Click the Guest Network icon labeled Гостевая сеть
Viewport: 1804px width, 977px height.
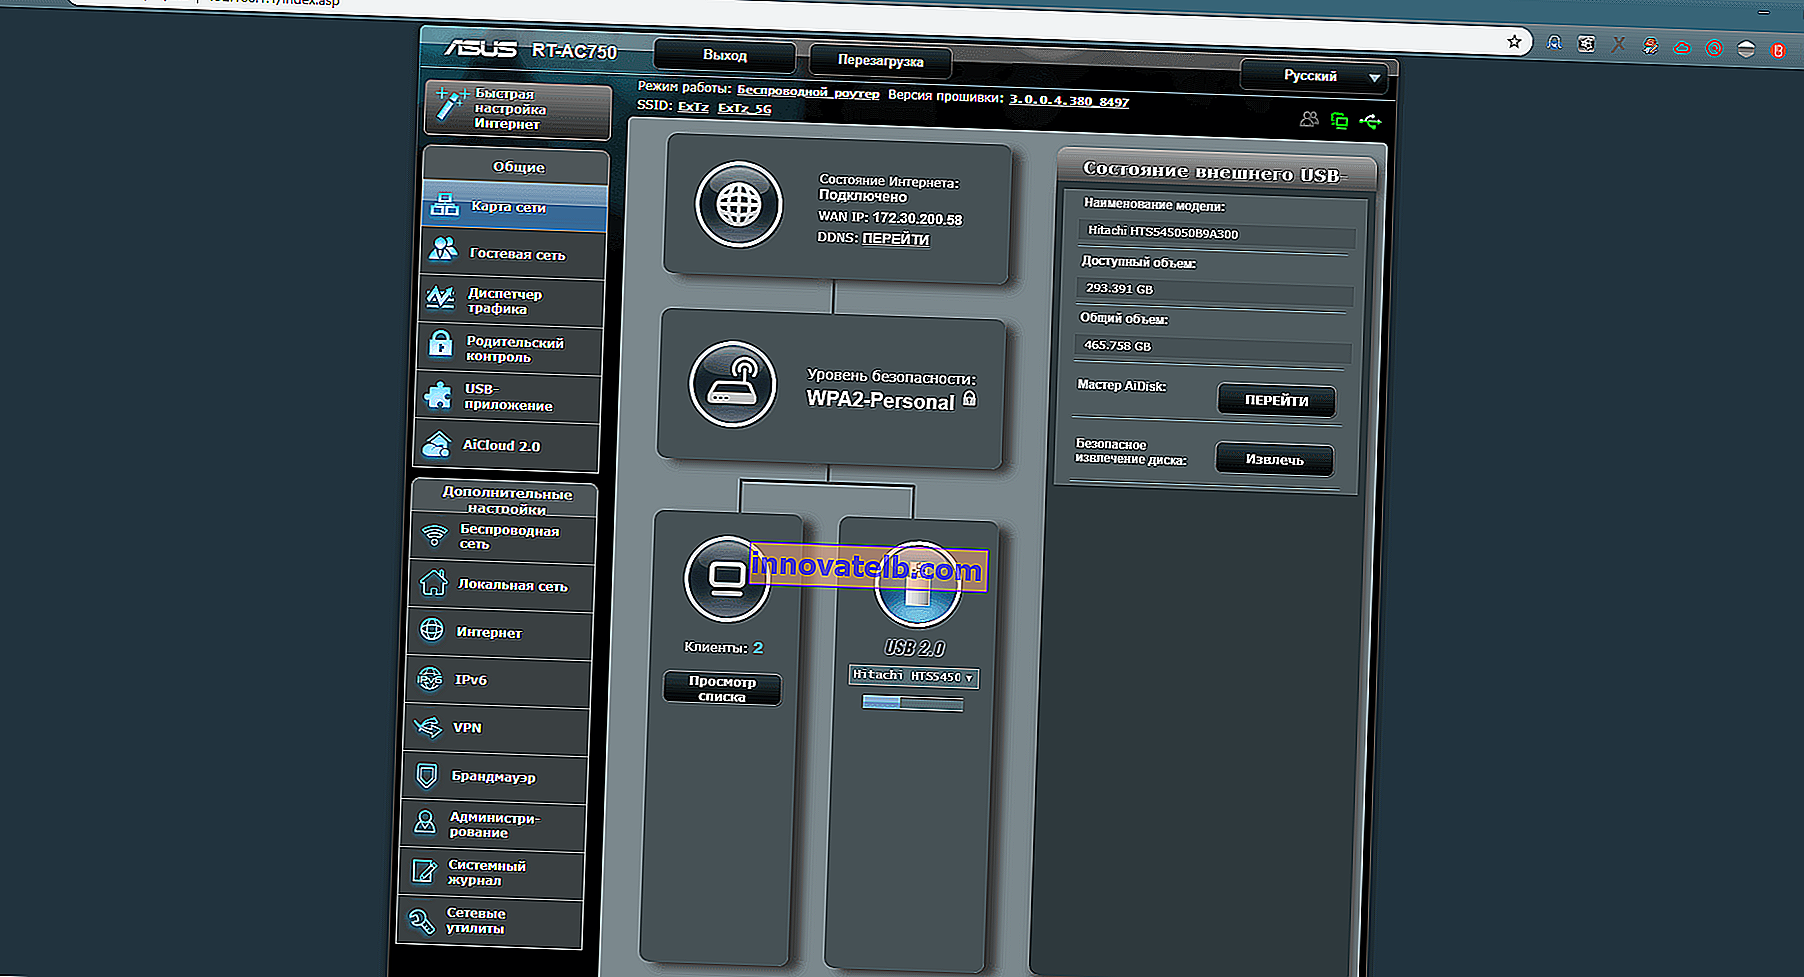[x=443, y=250]
